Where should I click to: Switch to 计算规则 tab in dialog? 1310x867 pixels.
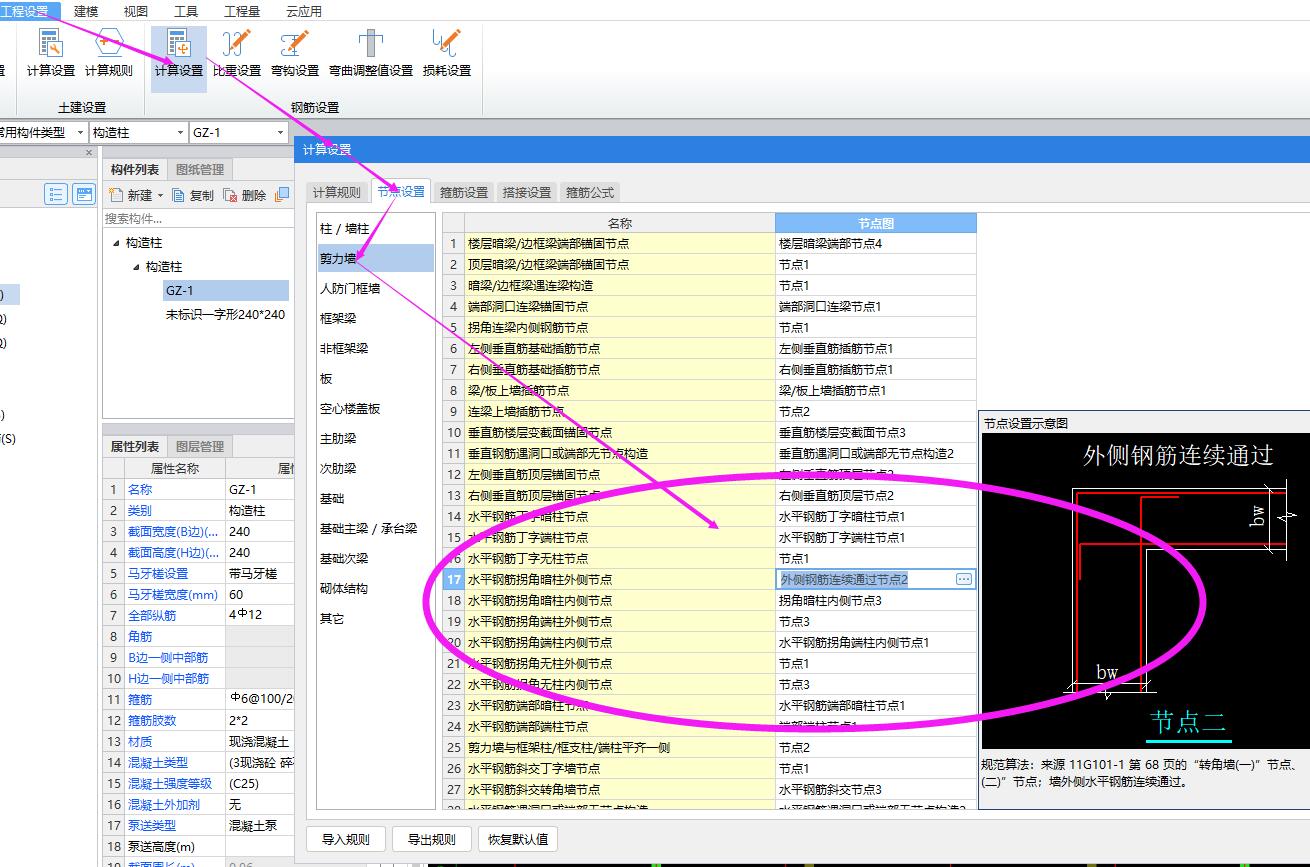coord(337,192)
